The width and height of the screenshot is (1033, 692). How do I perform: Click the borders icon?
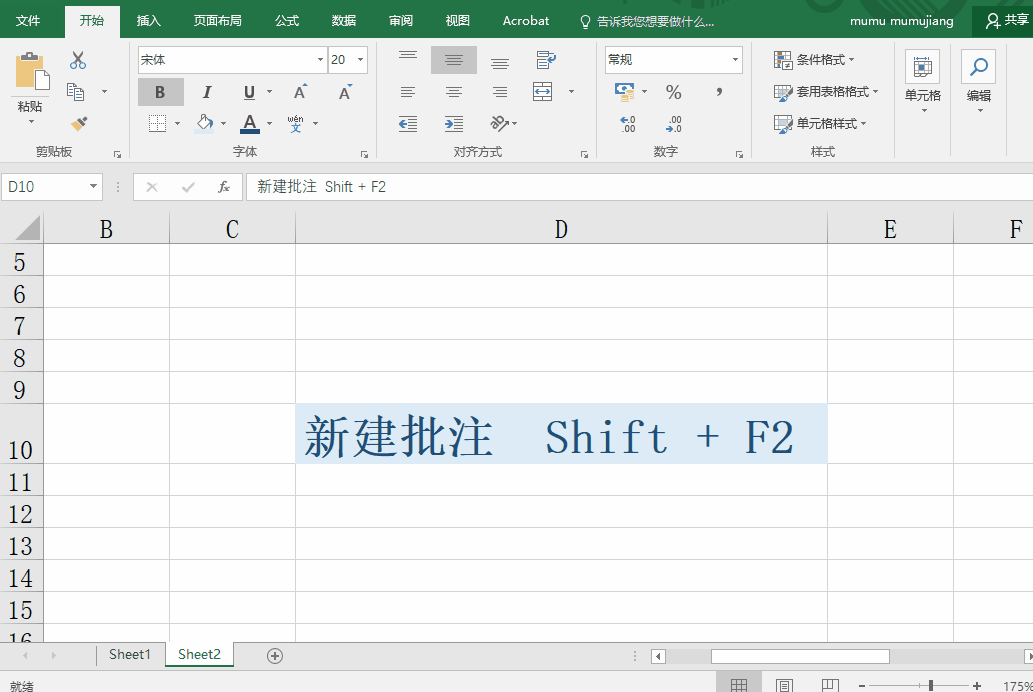click(x=157, y=123)
